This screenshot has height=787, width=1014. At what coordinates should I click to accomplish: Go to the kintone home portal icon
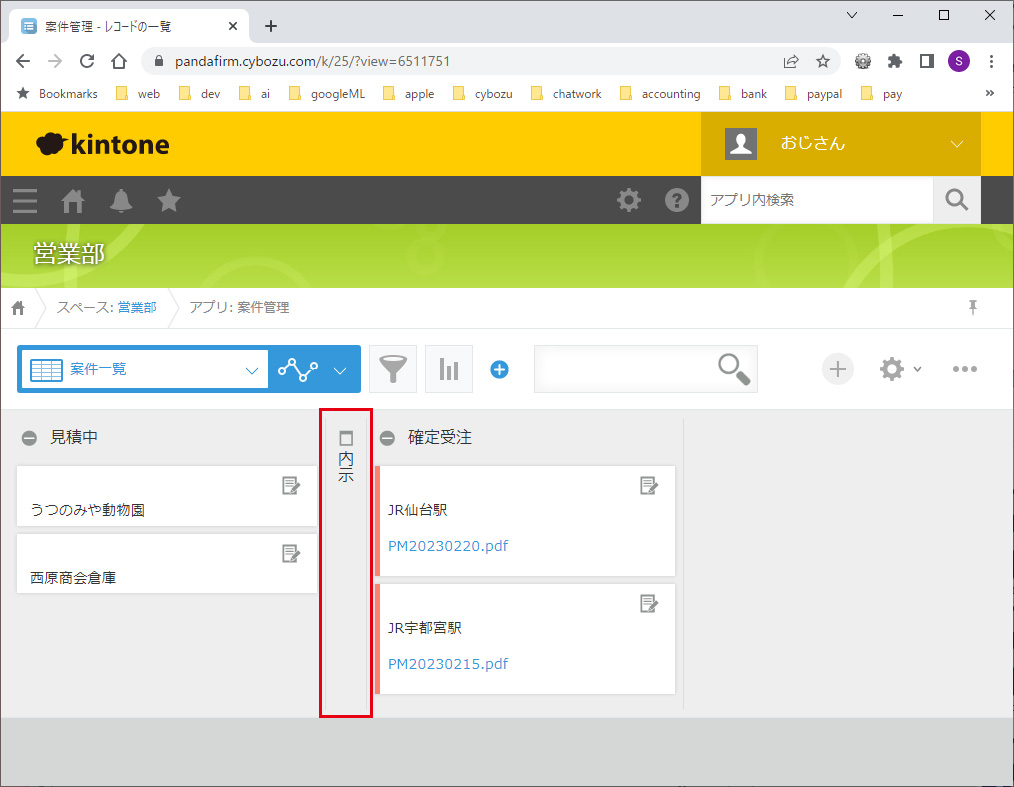coord(73,201)
